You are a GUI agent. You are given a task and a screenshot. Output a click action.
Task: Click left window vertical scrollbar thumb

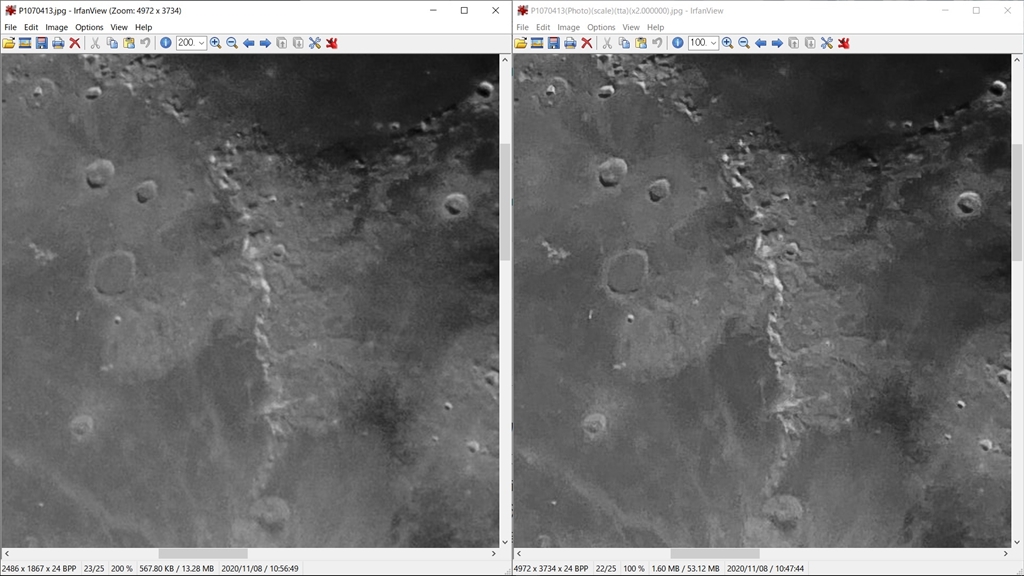pyautogui.click(x=505, y=201)
